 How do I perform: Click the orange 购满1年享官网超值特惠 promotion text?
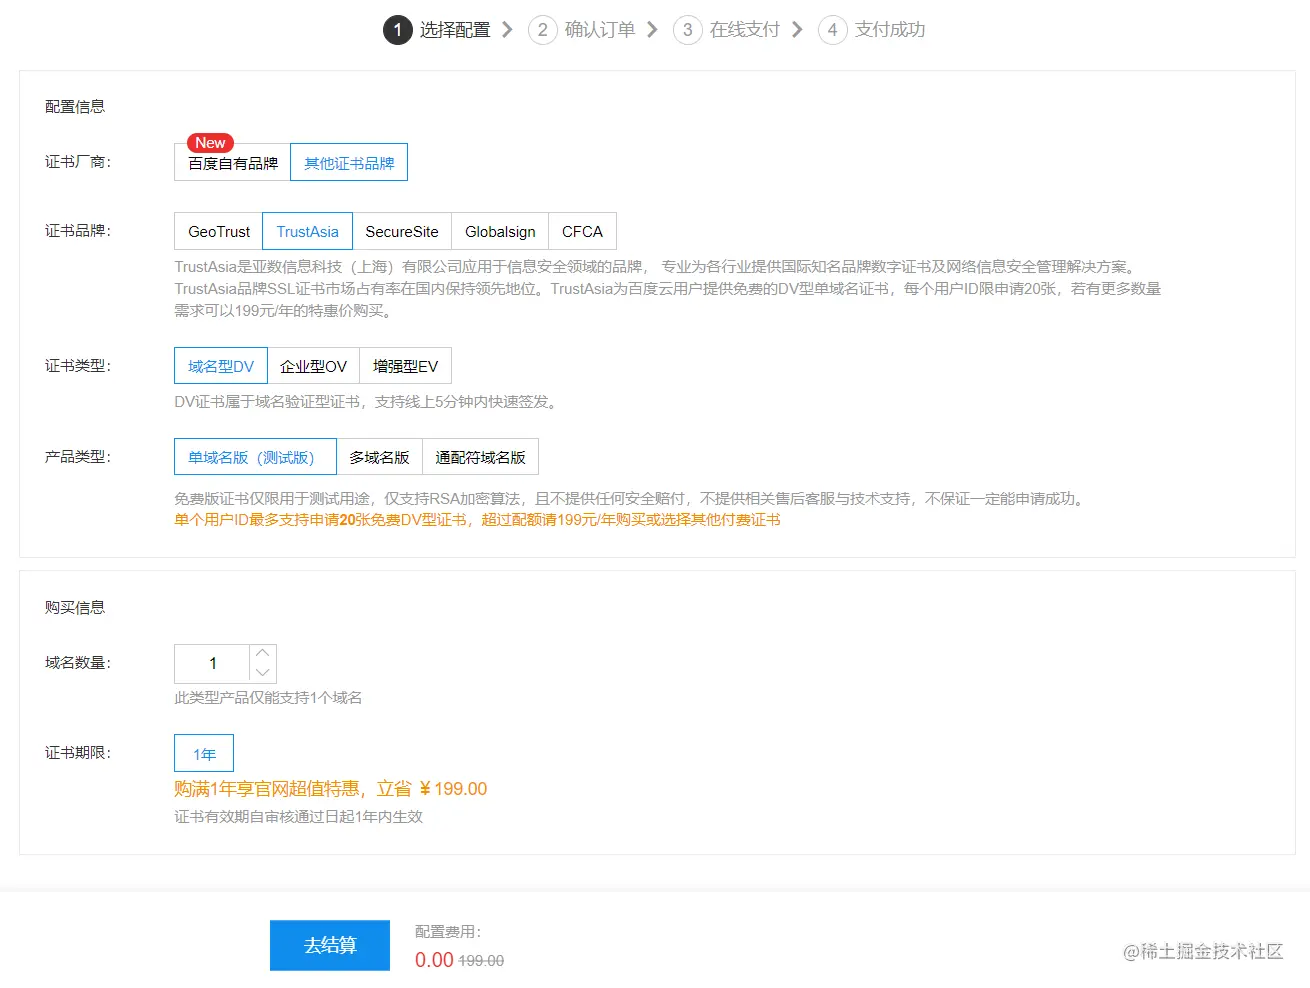[x=331, y=789]
